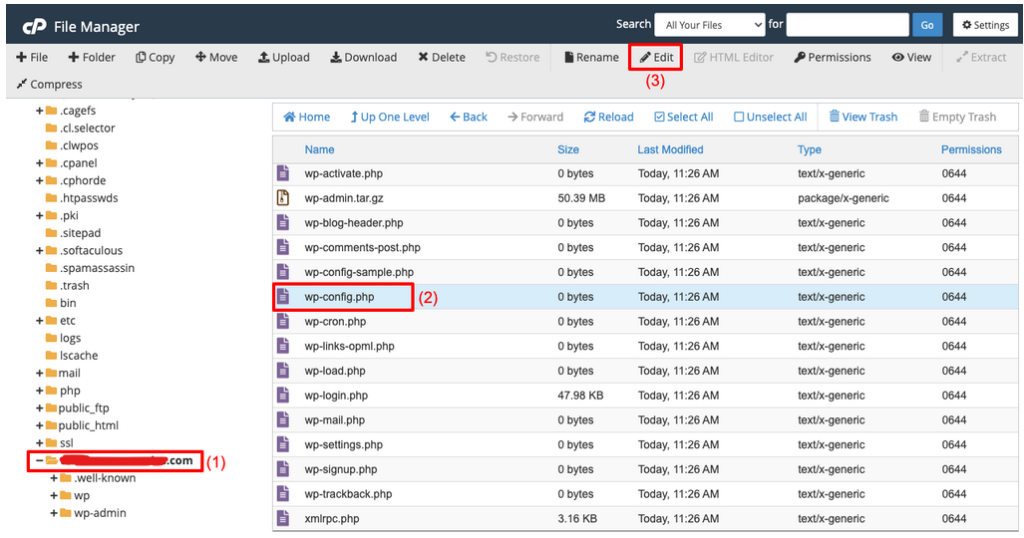
Task: Click the Unselect All checkbox button
Action: (739, 117)
